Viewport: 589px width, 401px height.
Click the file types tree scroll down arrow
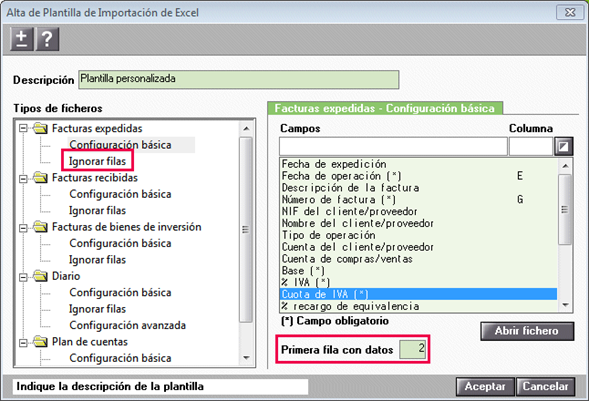[x=246, y=357]
